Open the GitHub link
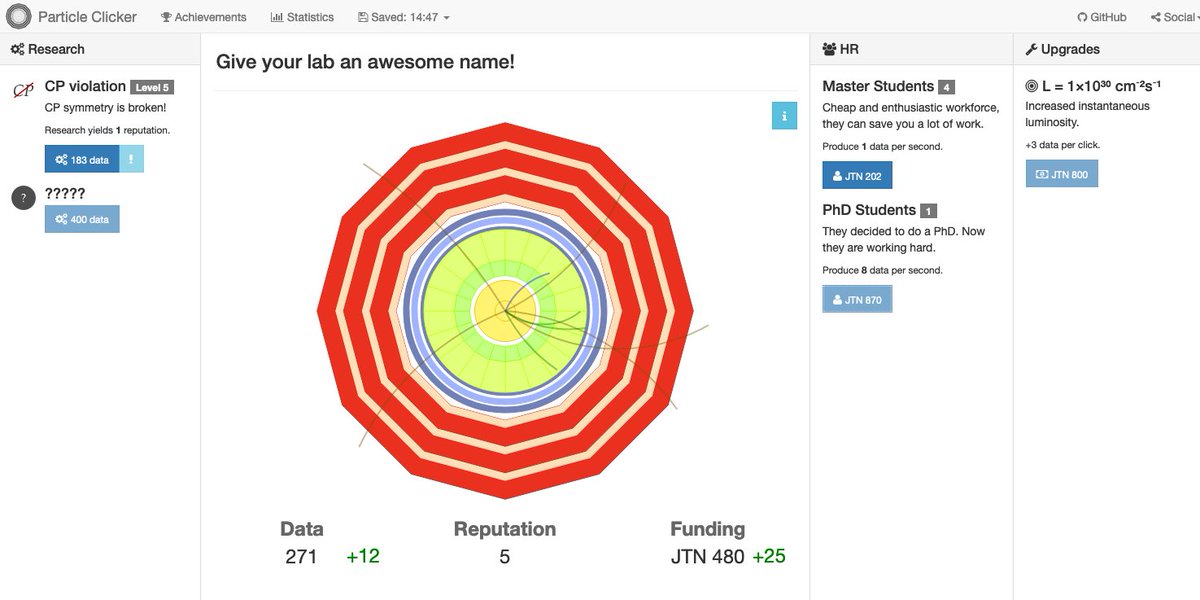 [x=1101, y=17]
